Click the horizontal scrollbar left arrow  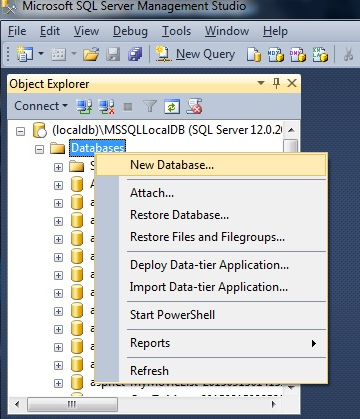pos(17,405)
